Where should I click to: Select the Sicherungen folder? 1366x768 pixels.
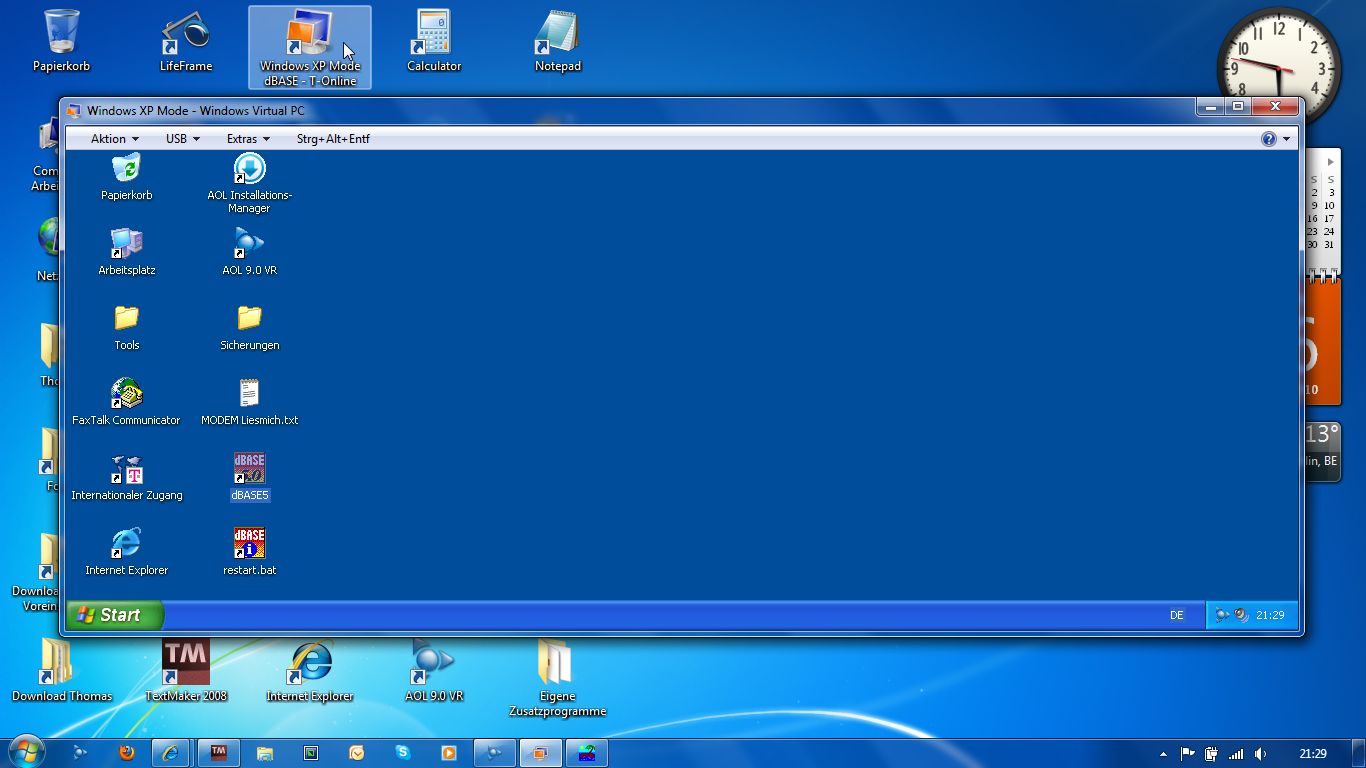click(x=249, y=320)
